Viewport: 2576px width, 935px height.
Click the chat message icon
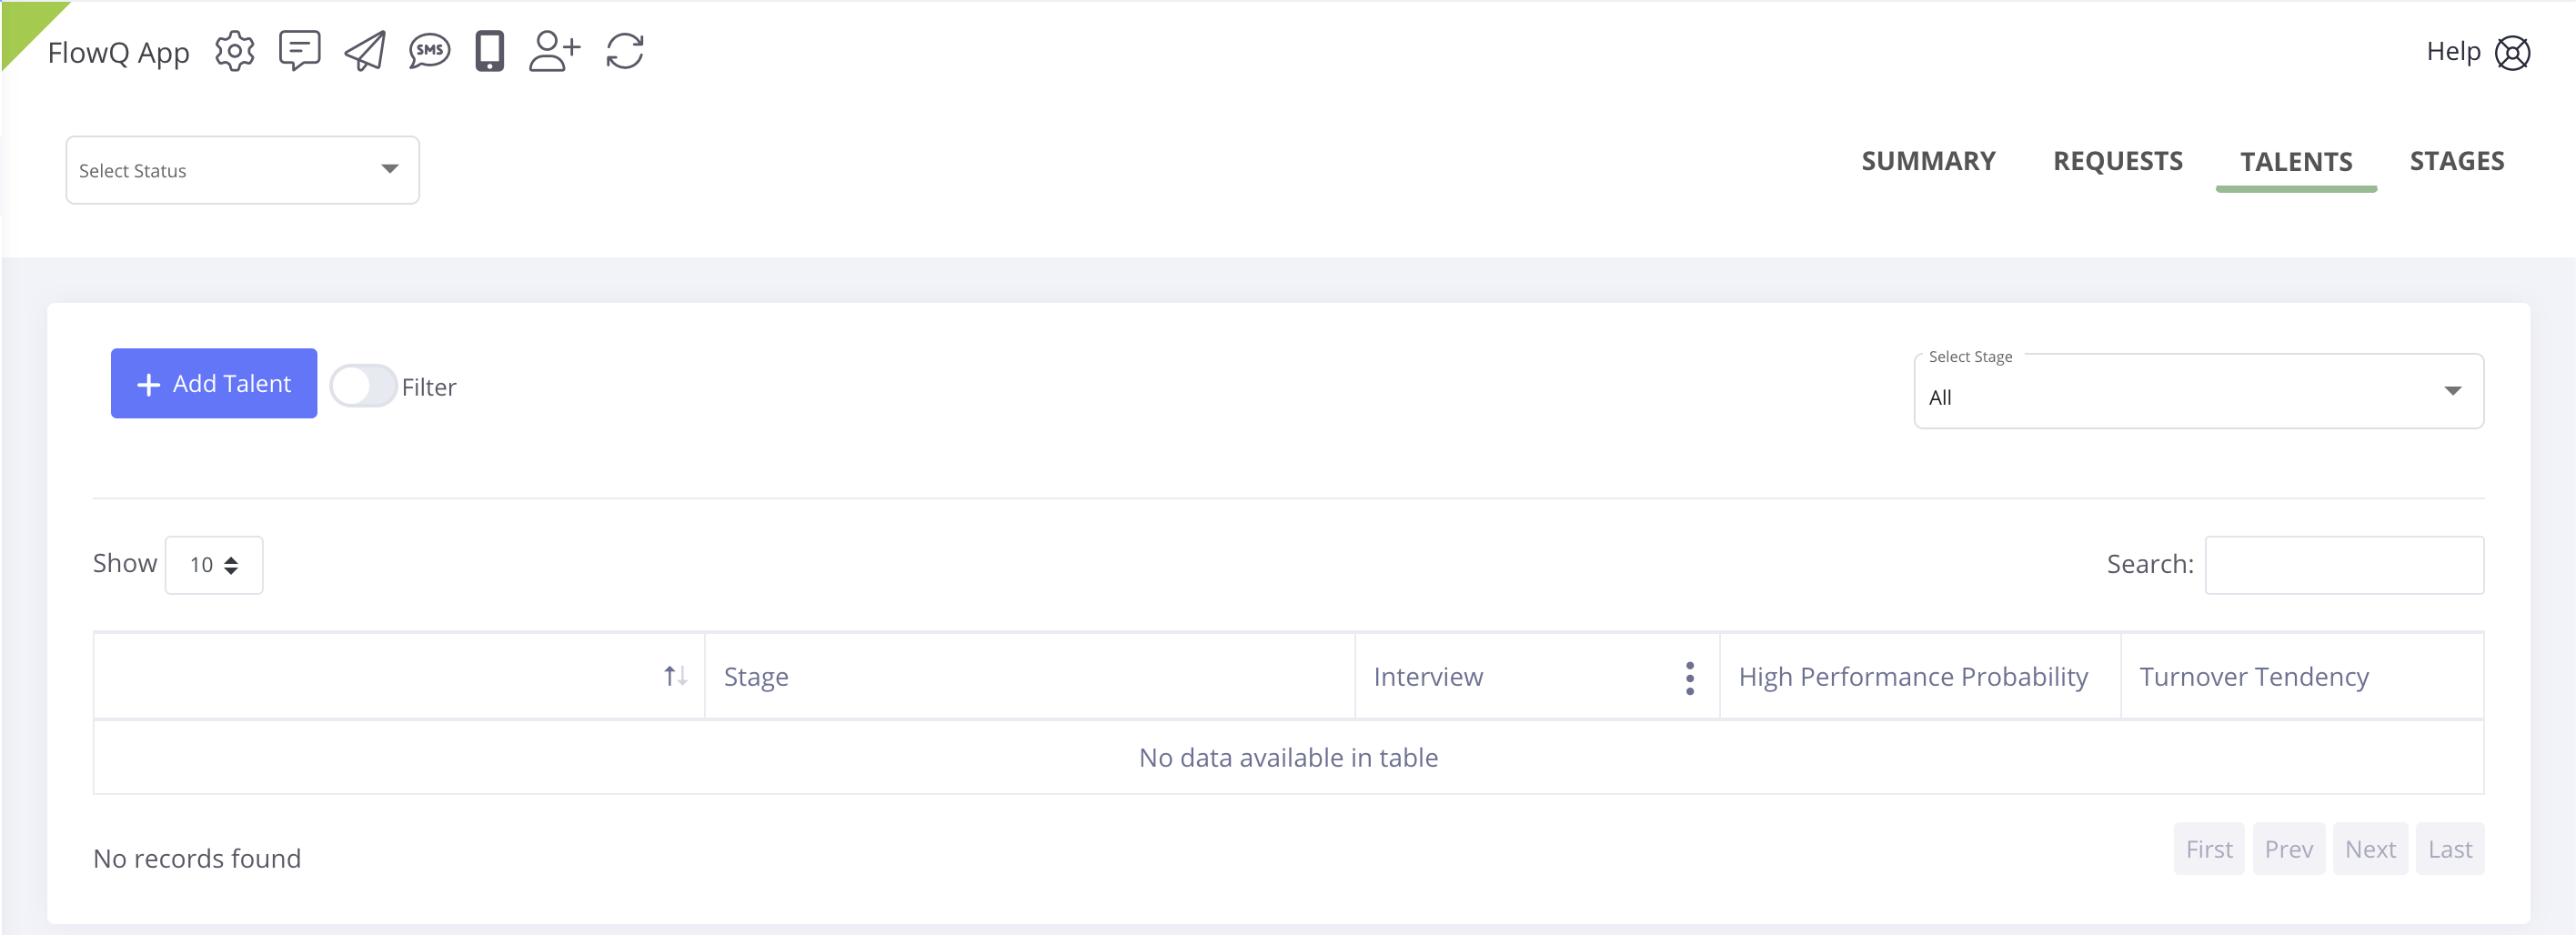299,51
